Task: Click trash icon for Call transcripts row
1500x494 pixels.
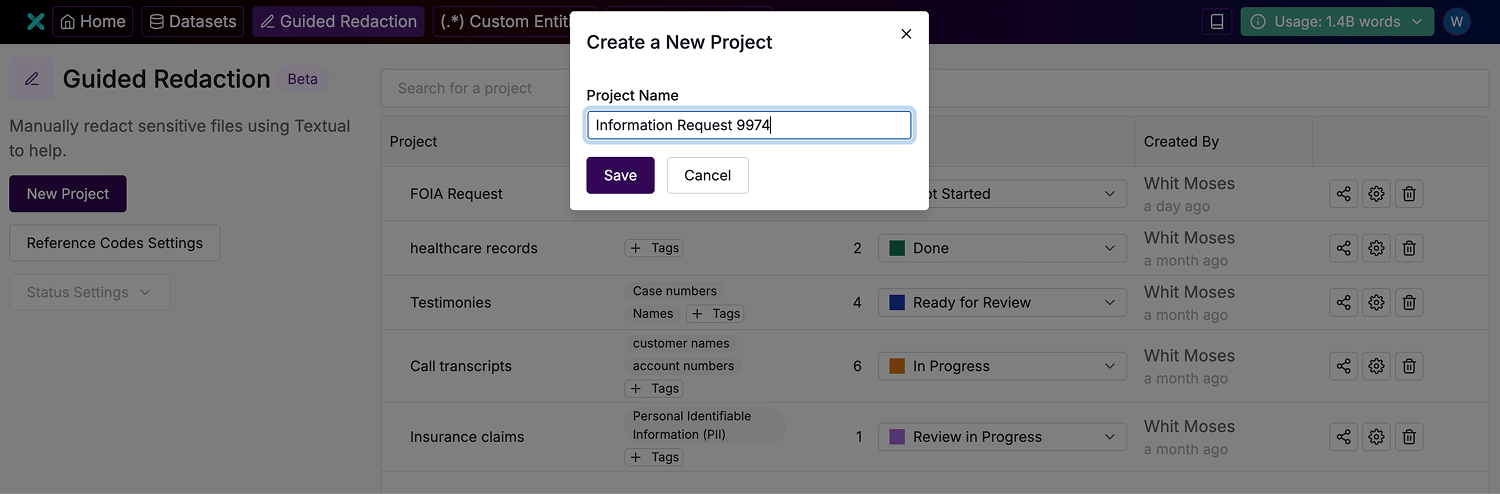Action: pyautogui.click(x=1409, y=366)
